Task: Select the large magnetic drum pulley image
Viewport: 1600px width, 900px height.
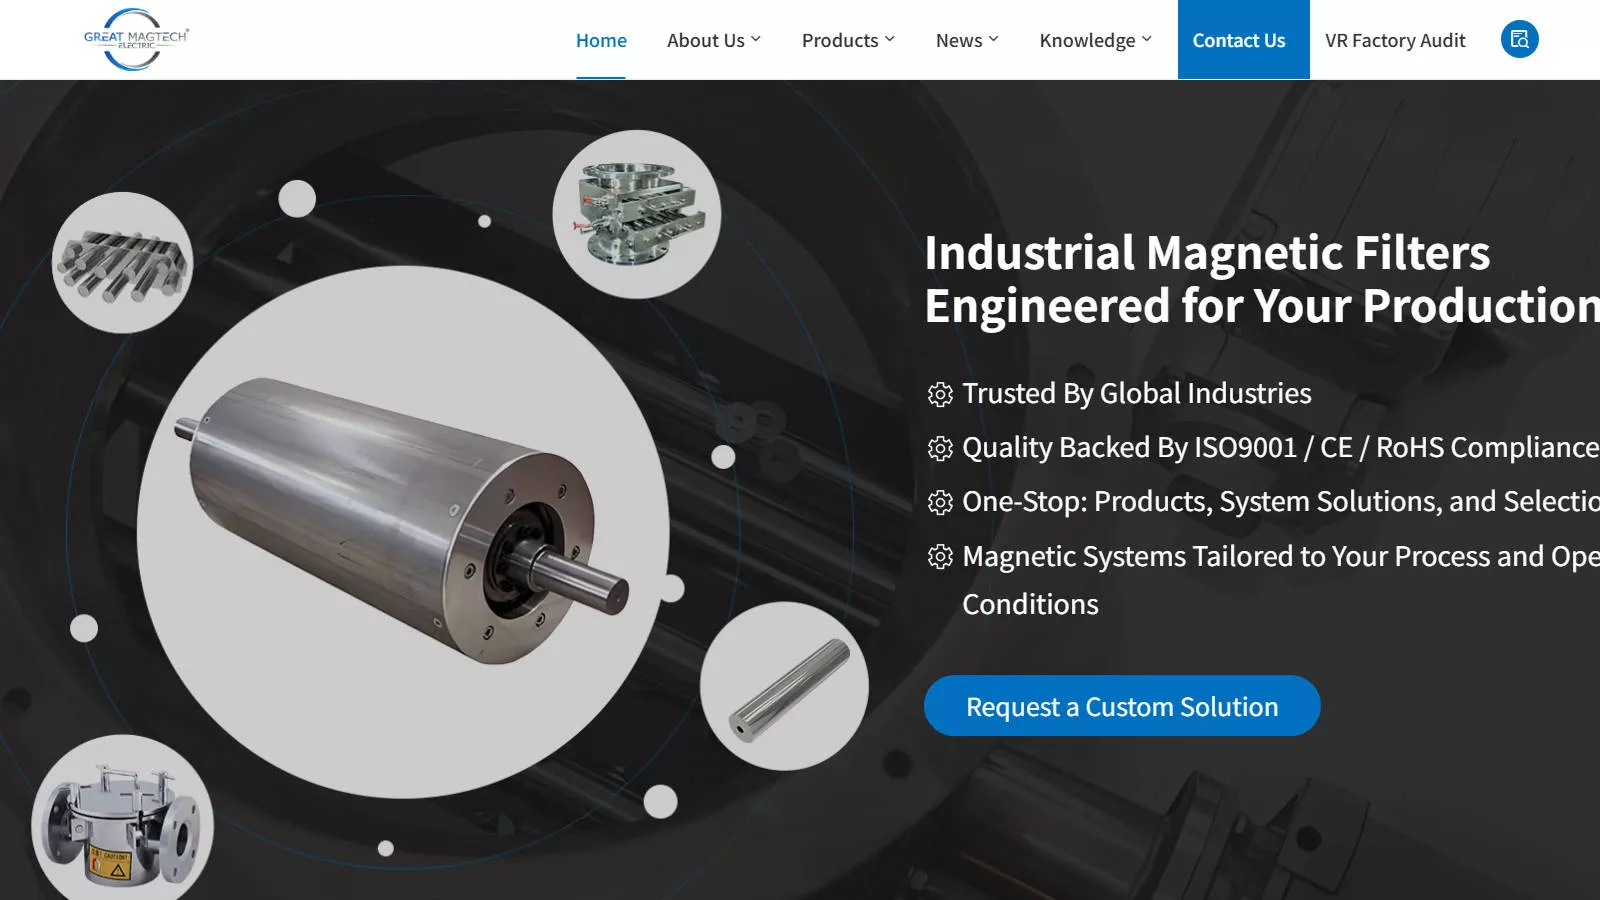Action: (403, 531)
